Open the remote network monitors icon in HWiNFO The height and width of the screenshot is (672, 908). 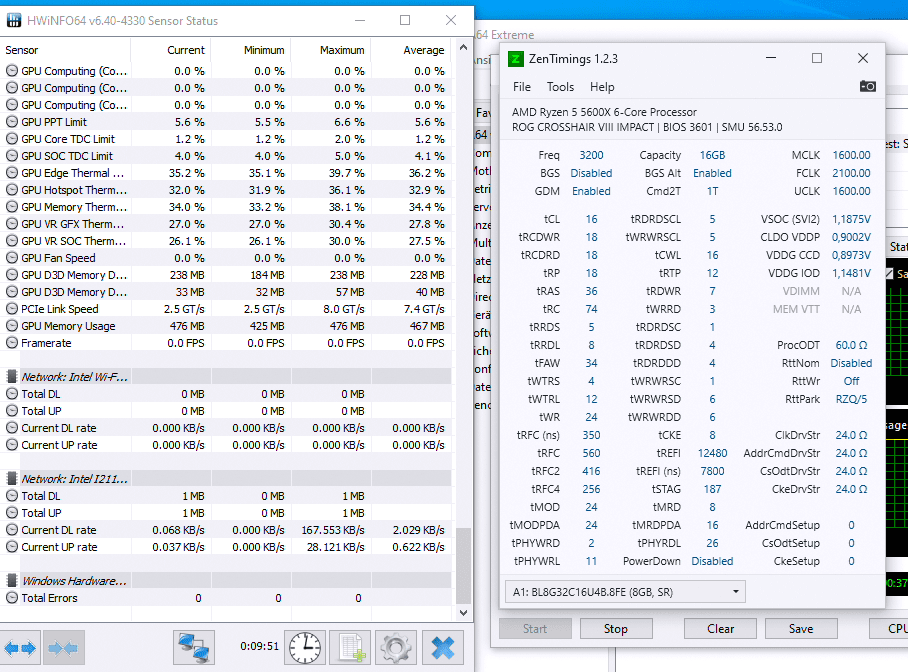coord(194,647)
